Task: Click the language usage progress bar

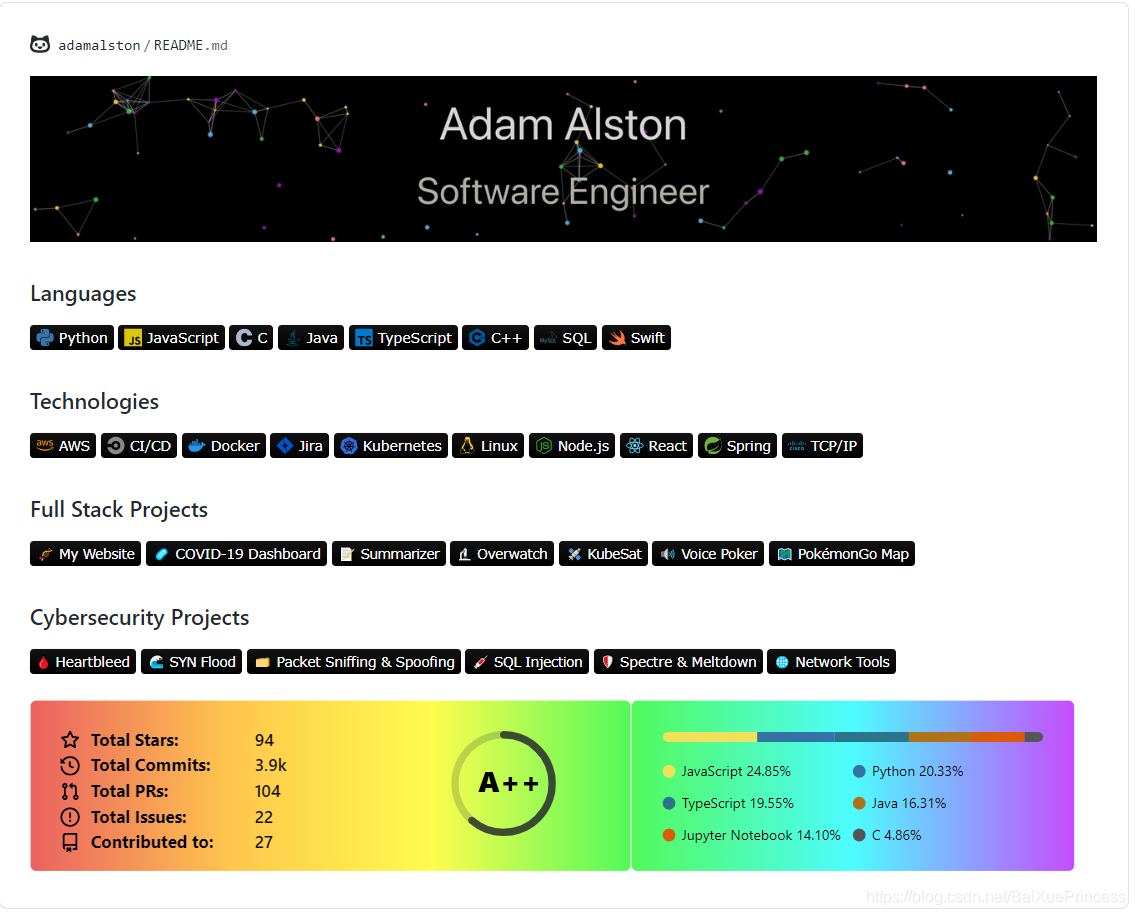Action: (x=853, y=737)
